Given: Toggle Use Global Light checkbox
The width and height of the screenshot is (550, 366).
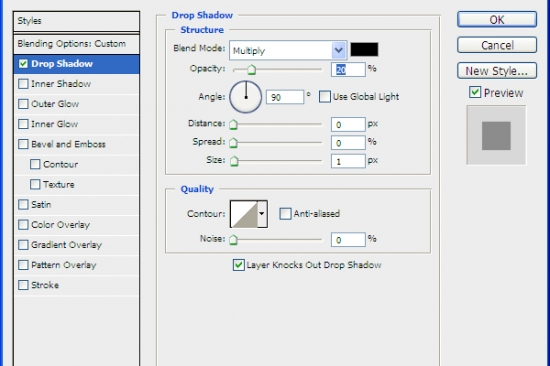Looking at the screenshot, I should 325,97.
